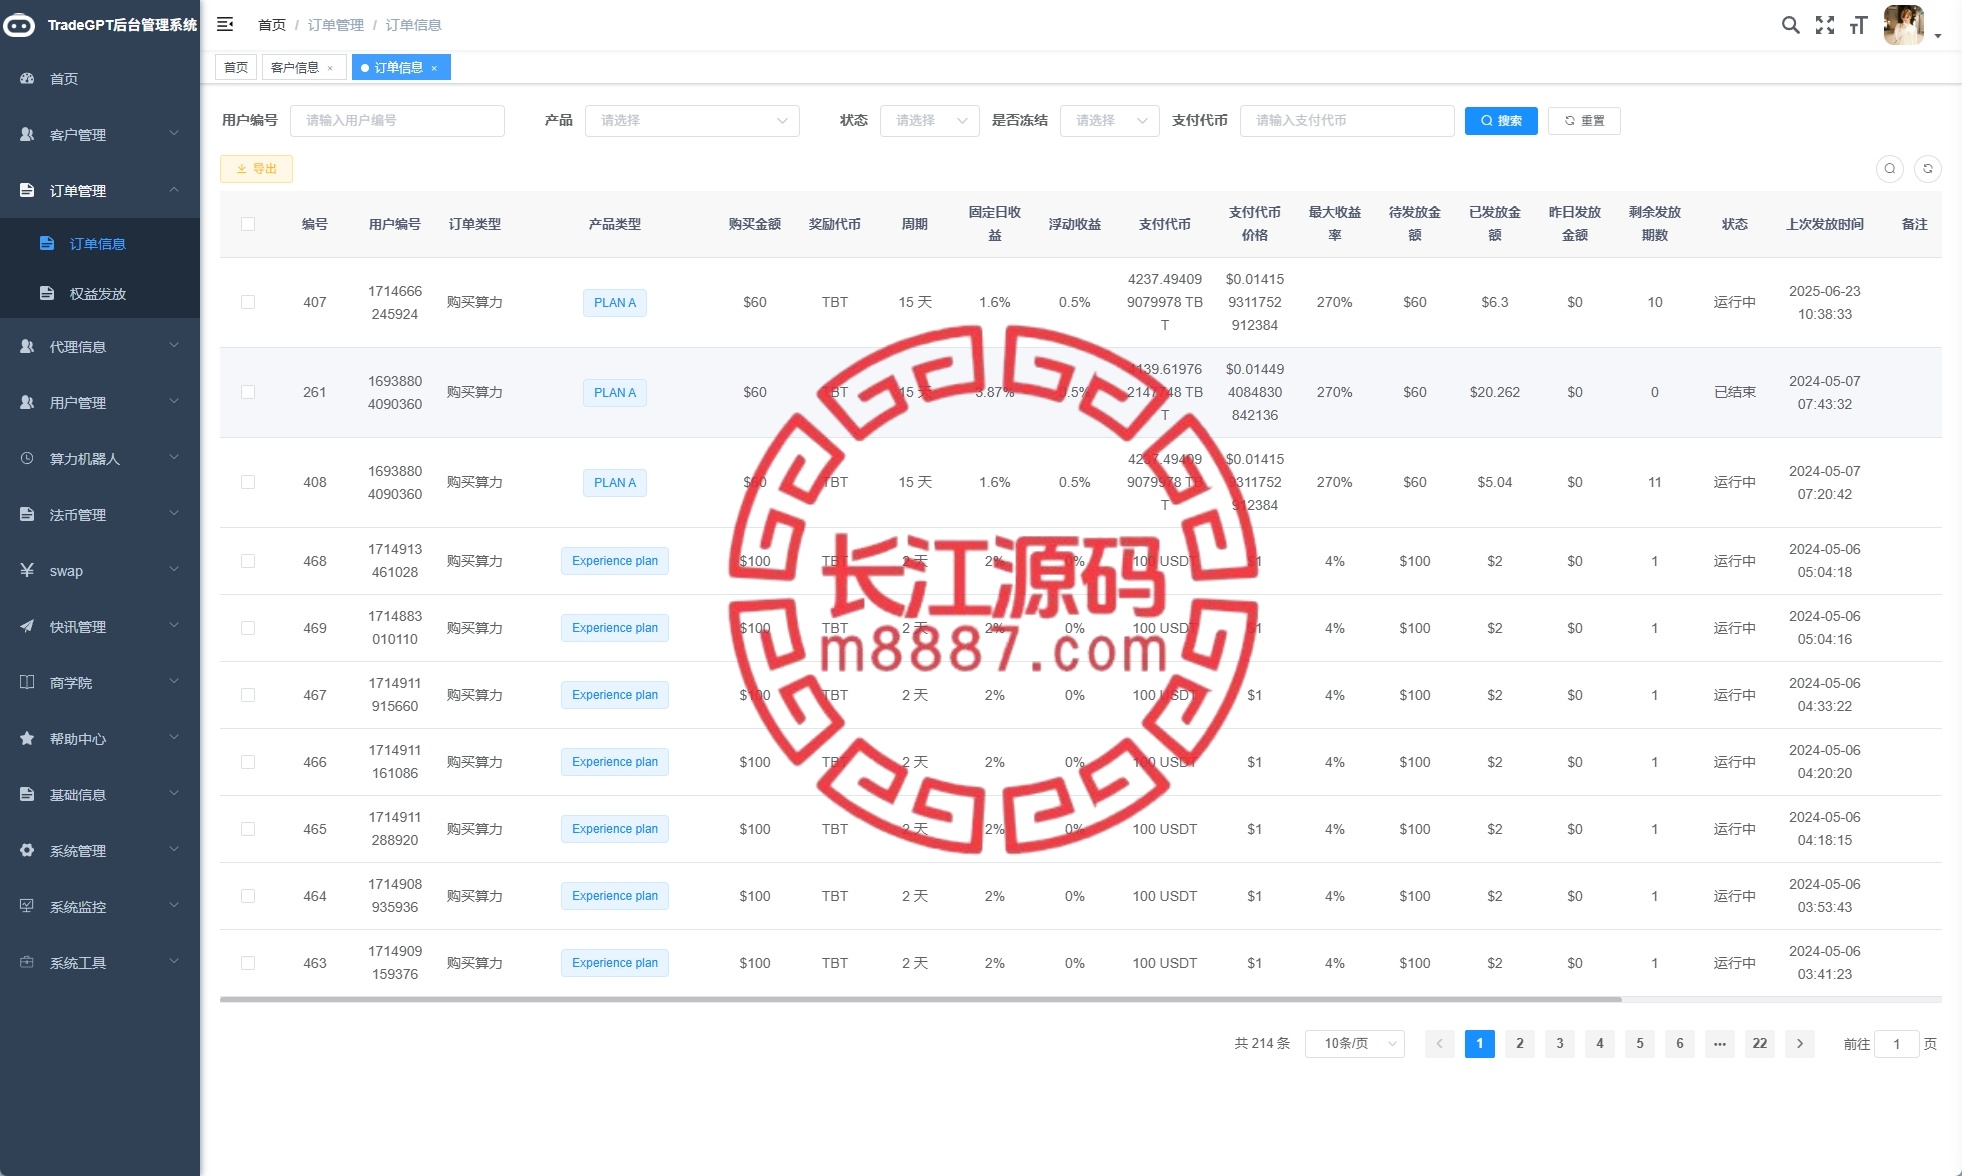Expand the 代理信息 sidebar menu
1962x1176 pixels.
[100, 346]
